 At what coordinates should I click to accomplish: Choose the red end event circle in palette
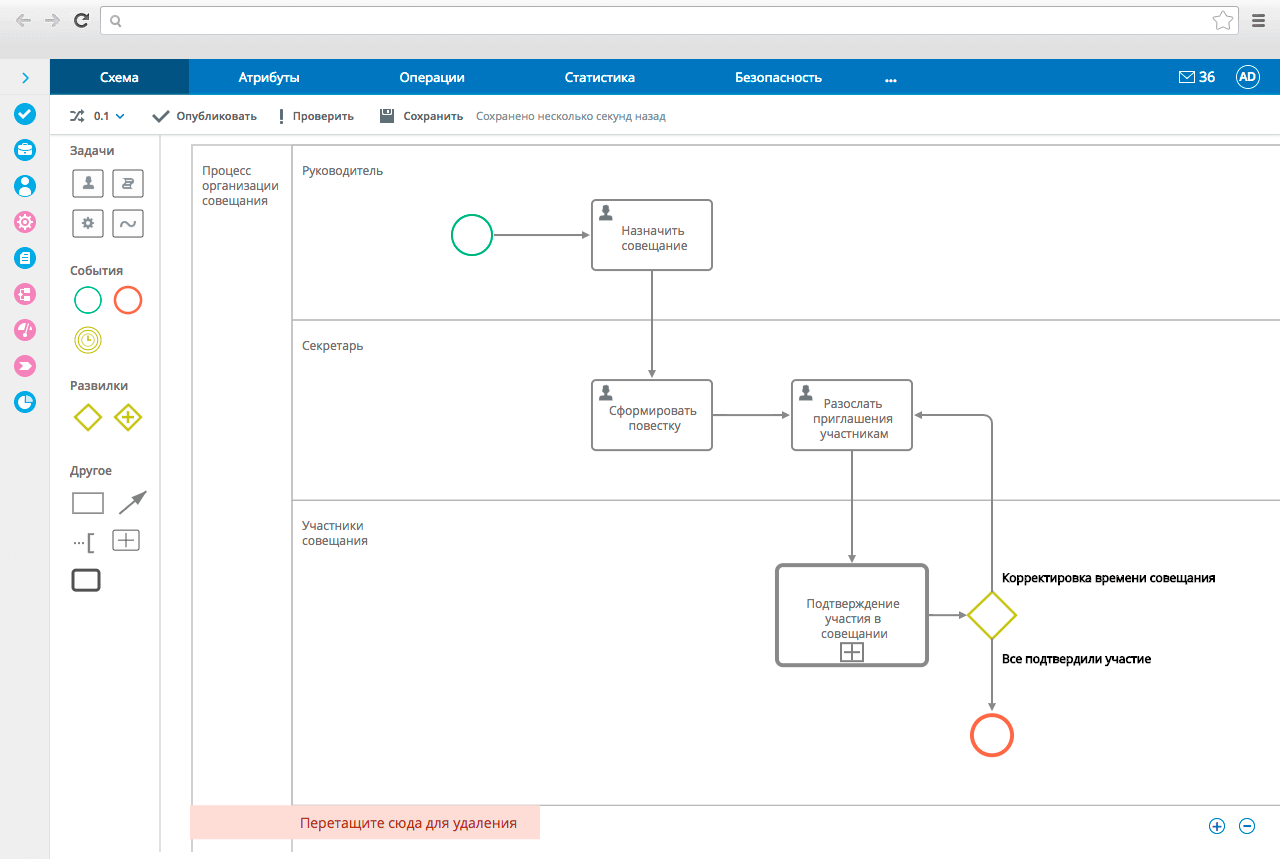[128, 300]
